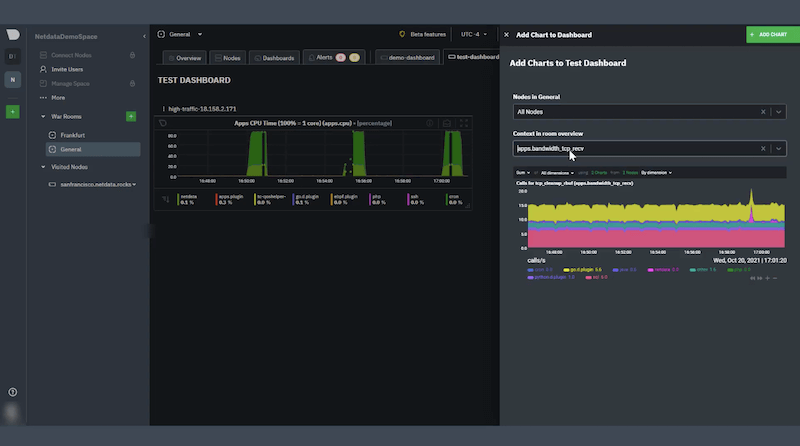This screenshot has width=800, height=446.
Task: Clear the All Nodes selection
Action: point(763,112)
